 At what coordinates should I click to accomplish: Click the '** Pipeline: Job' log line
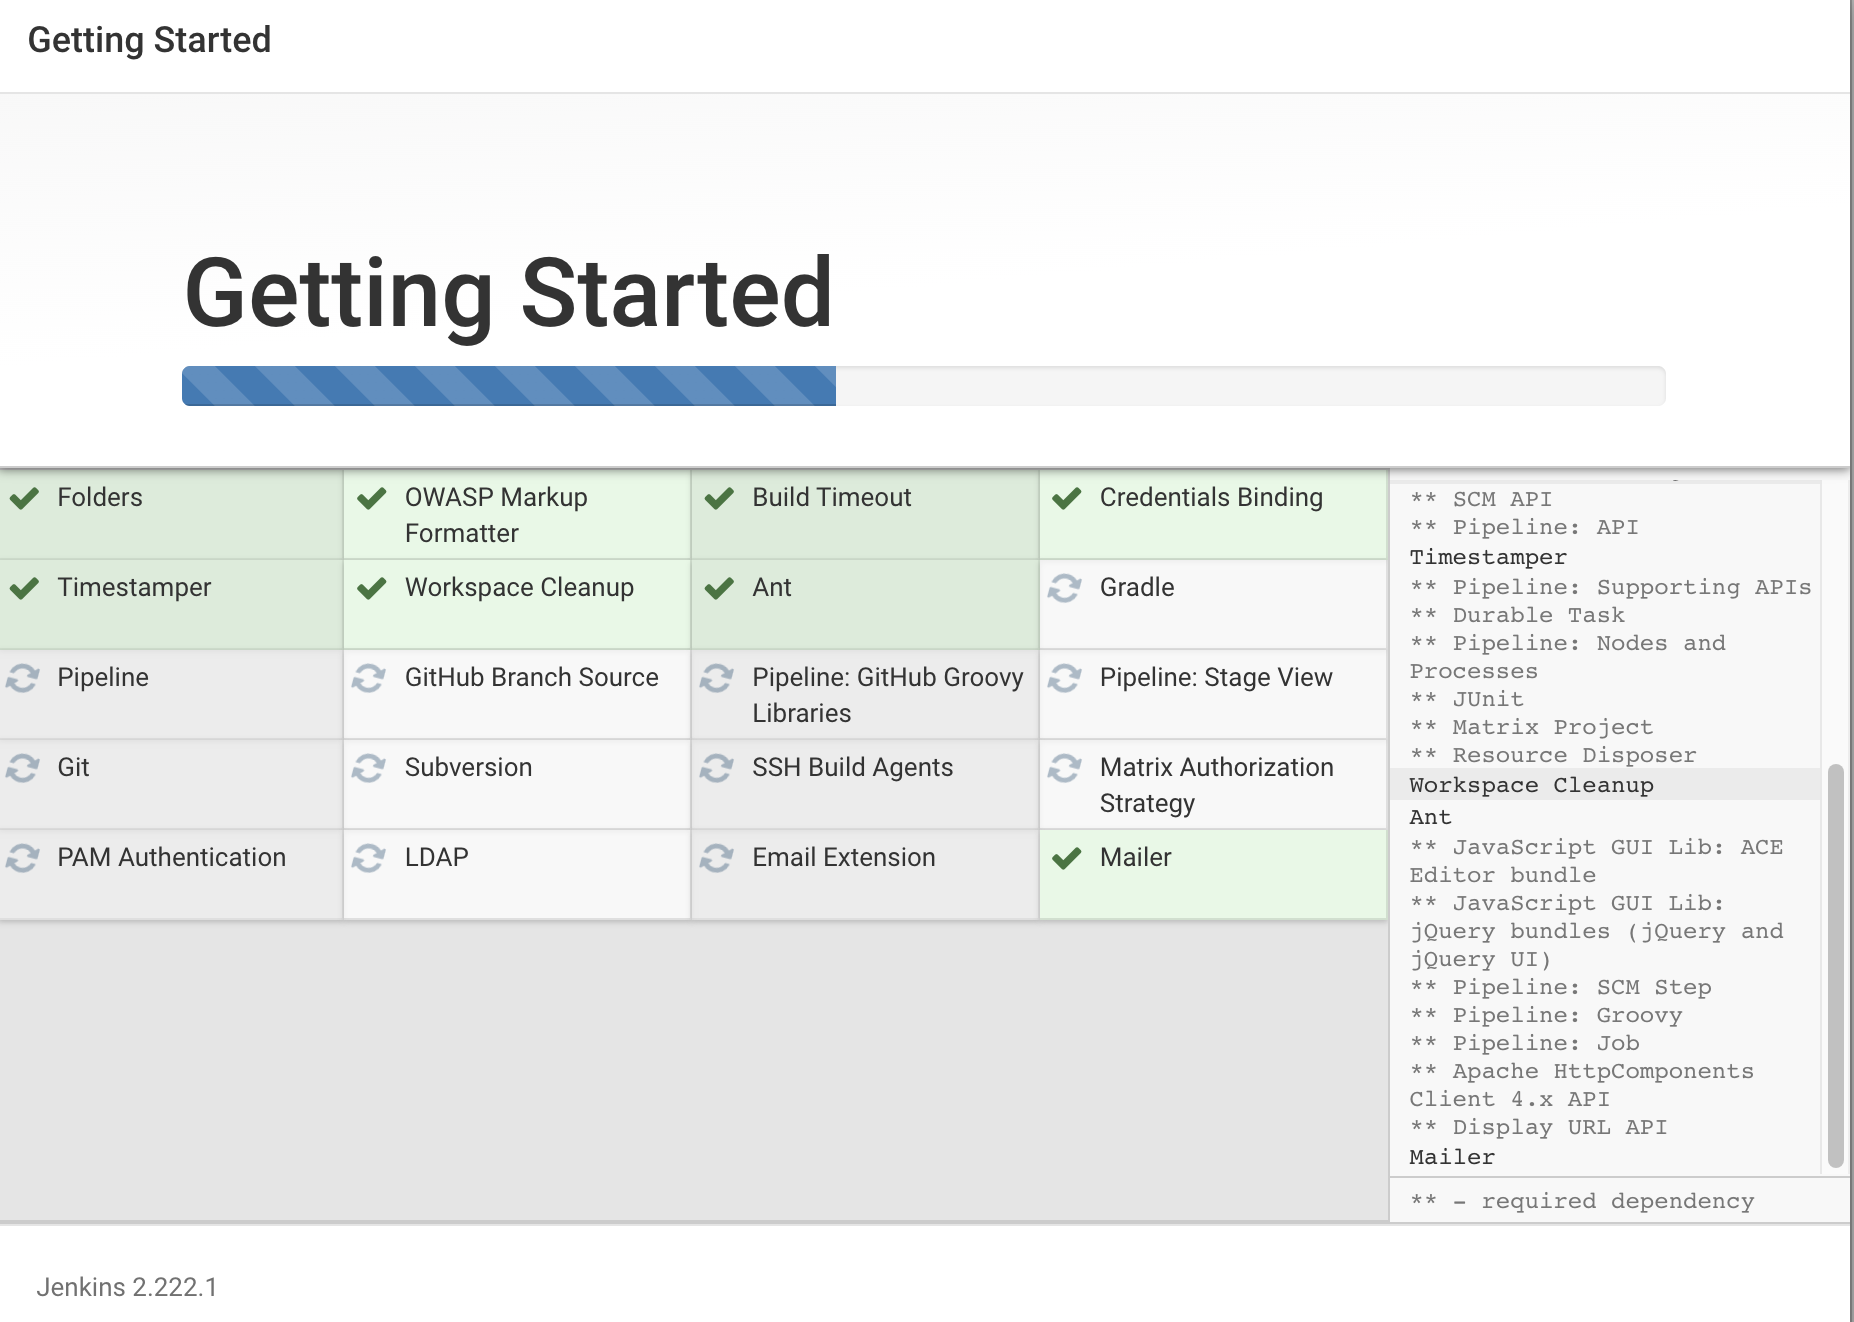coord(1524,1043)
